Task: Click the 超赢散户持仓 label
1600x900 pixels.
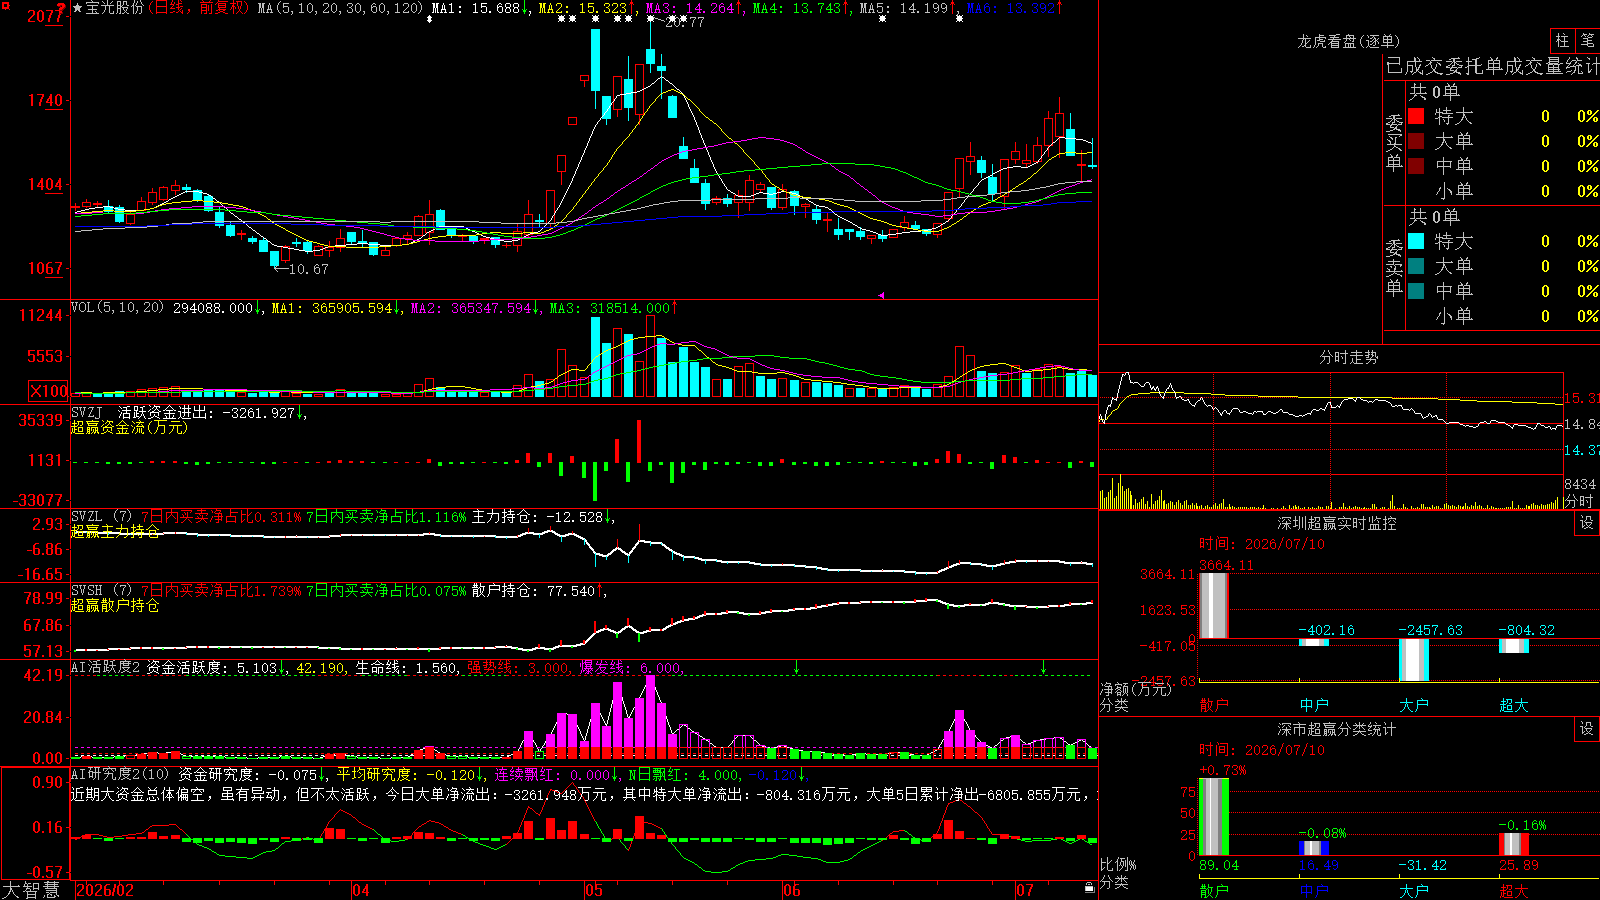Action: pyautogui.click(x=115, y=605)
